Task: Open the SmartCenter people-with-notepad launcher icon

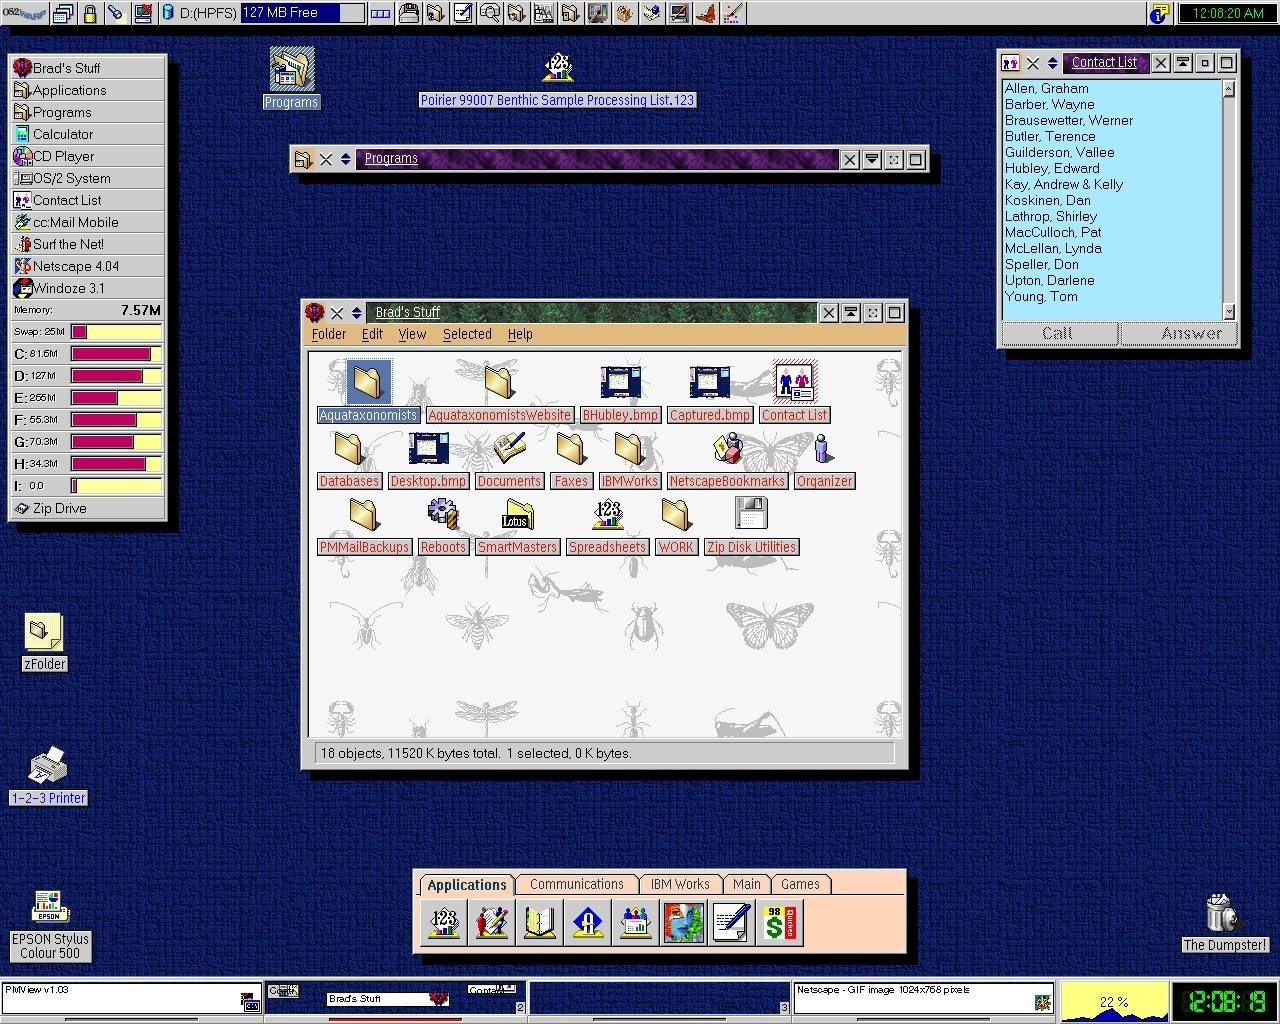Action: point(491,922)
